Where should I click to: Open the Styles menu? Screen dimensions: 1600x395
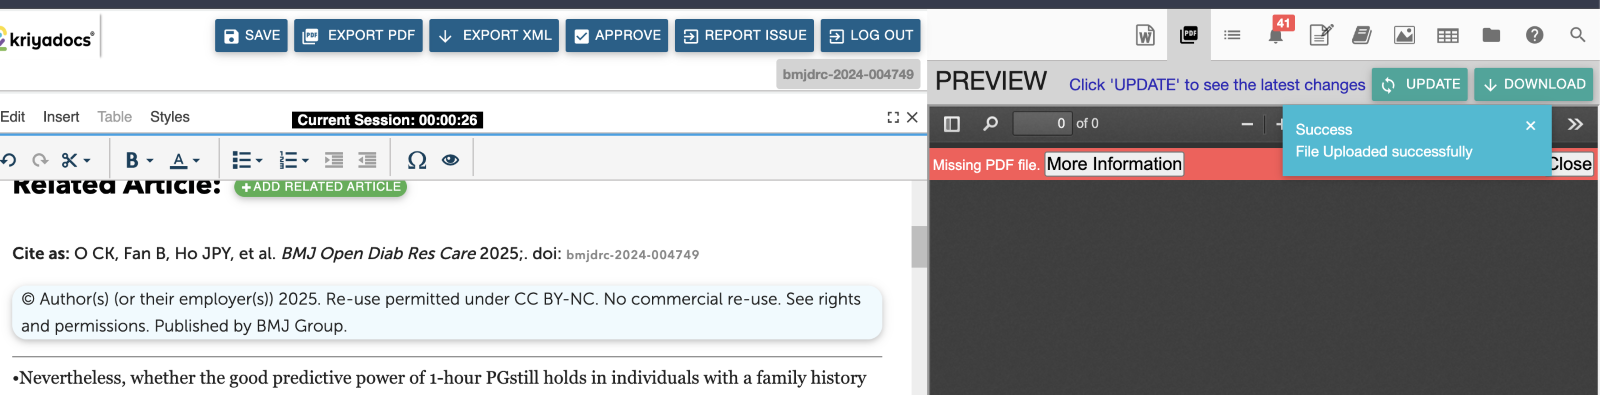170,117
